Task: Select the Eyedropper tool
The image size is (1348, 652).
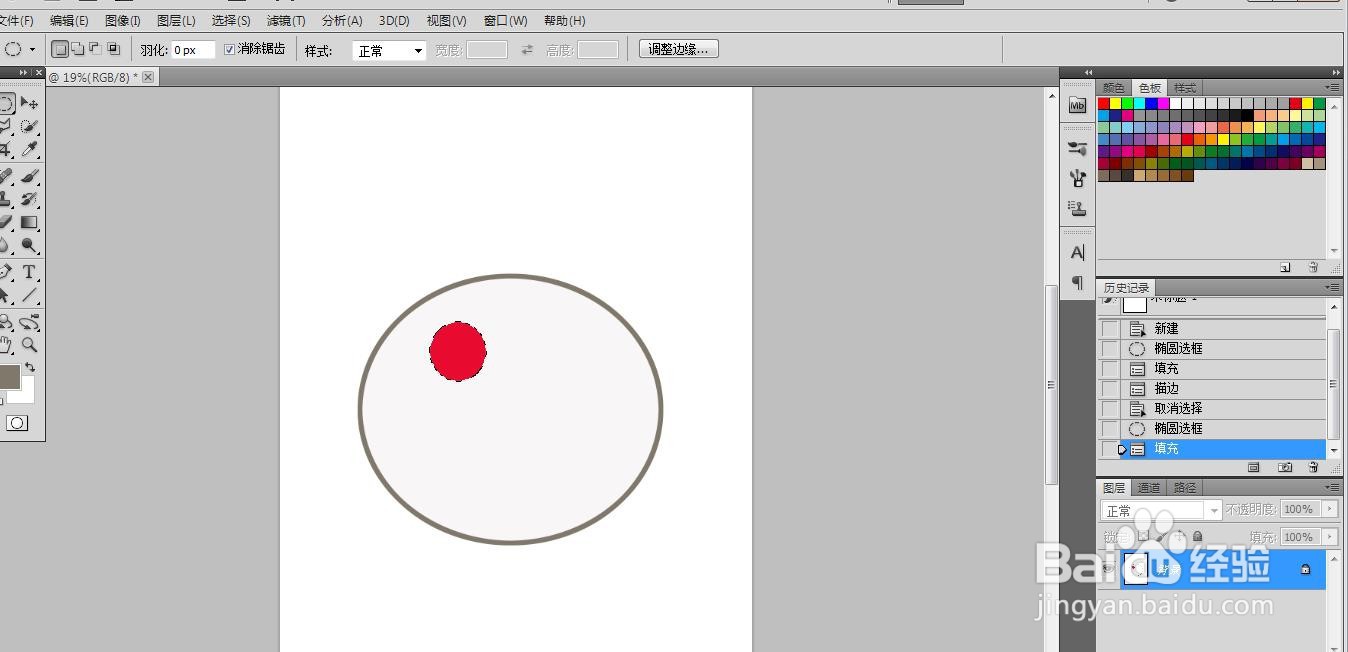Action: [x=30, y=150]
